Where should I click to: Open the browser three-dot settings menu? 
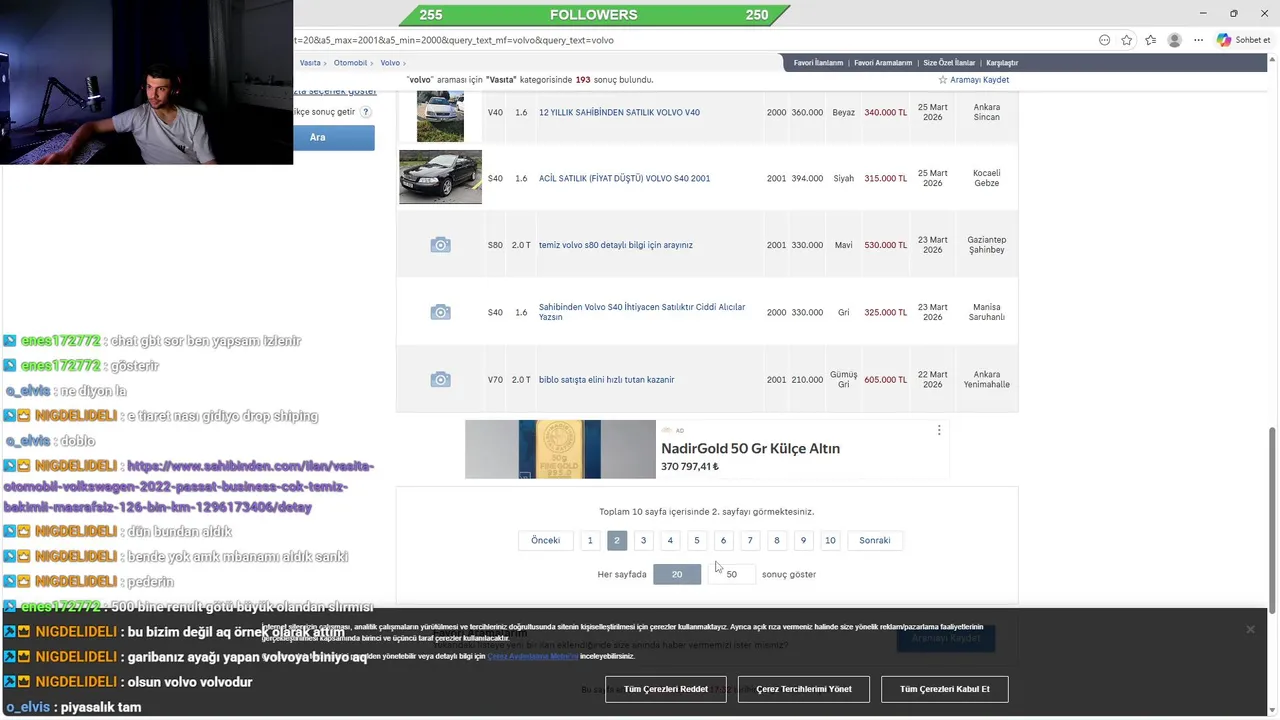click(1198, 40)
